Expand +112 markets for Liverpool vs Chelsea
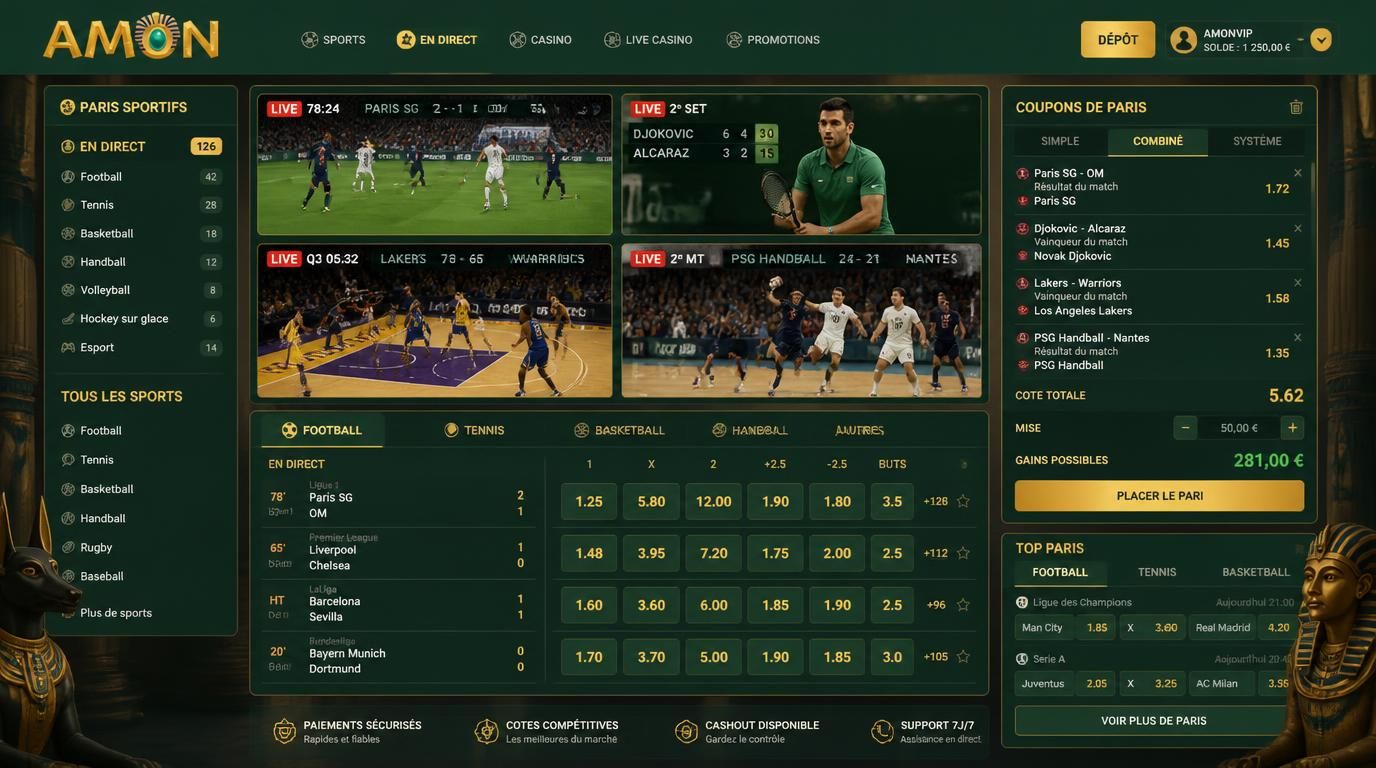 click(936, 553)
